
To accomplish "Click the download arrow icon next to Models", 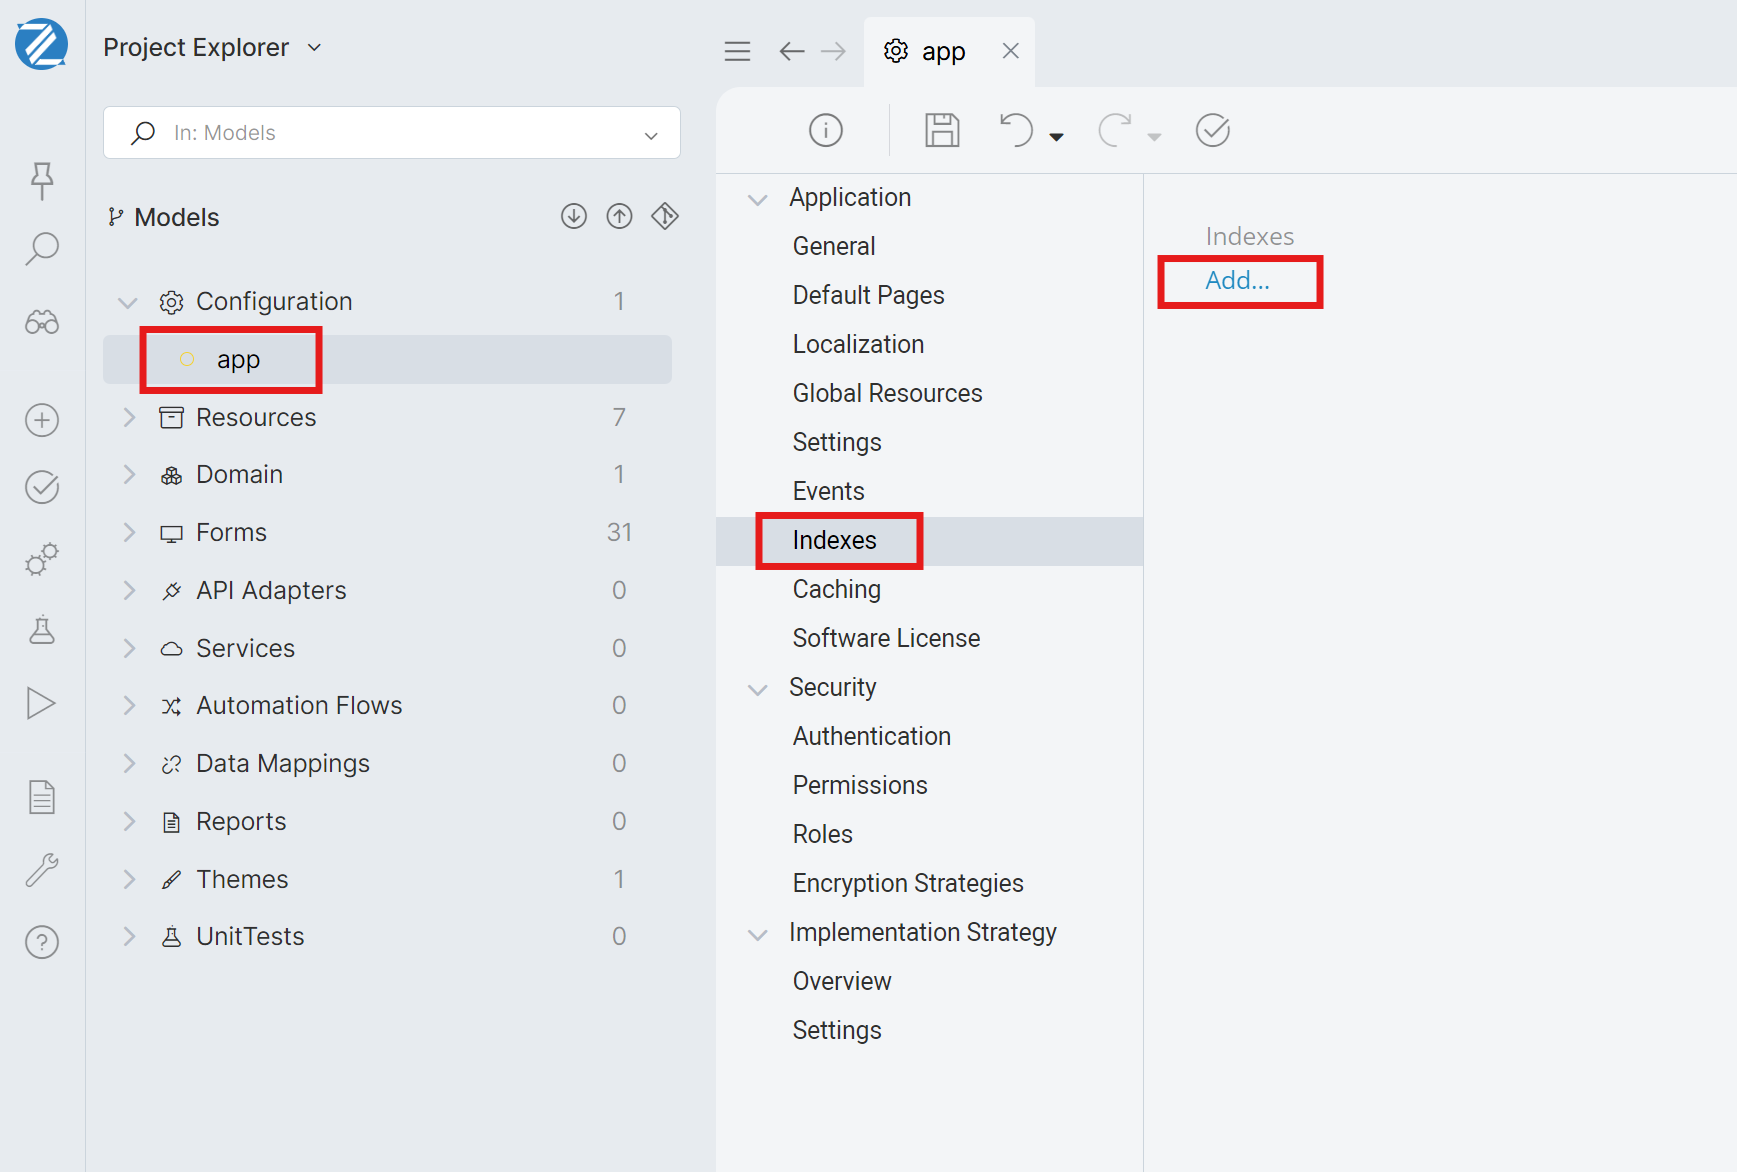I will pos(573,216).
